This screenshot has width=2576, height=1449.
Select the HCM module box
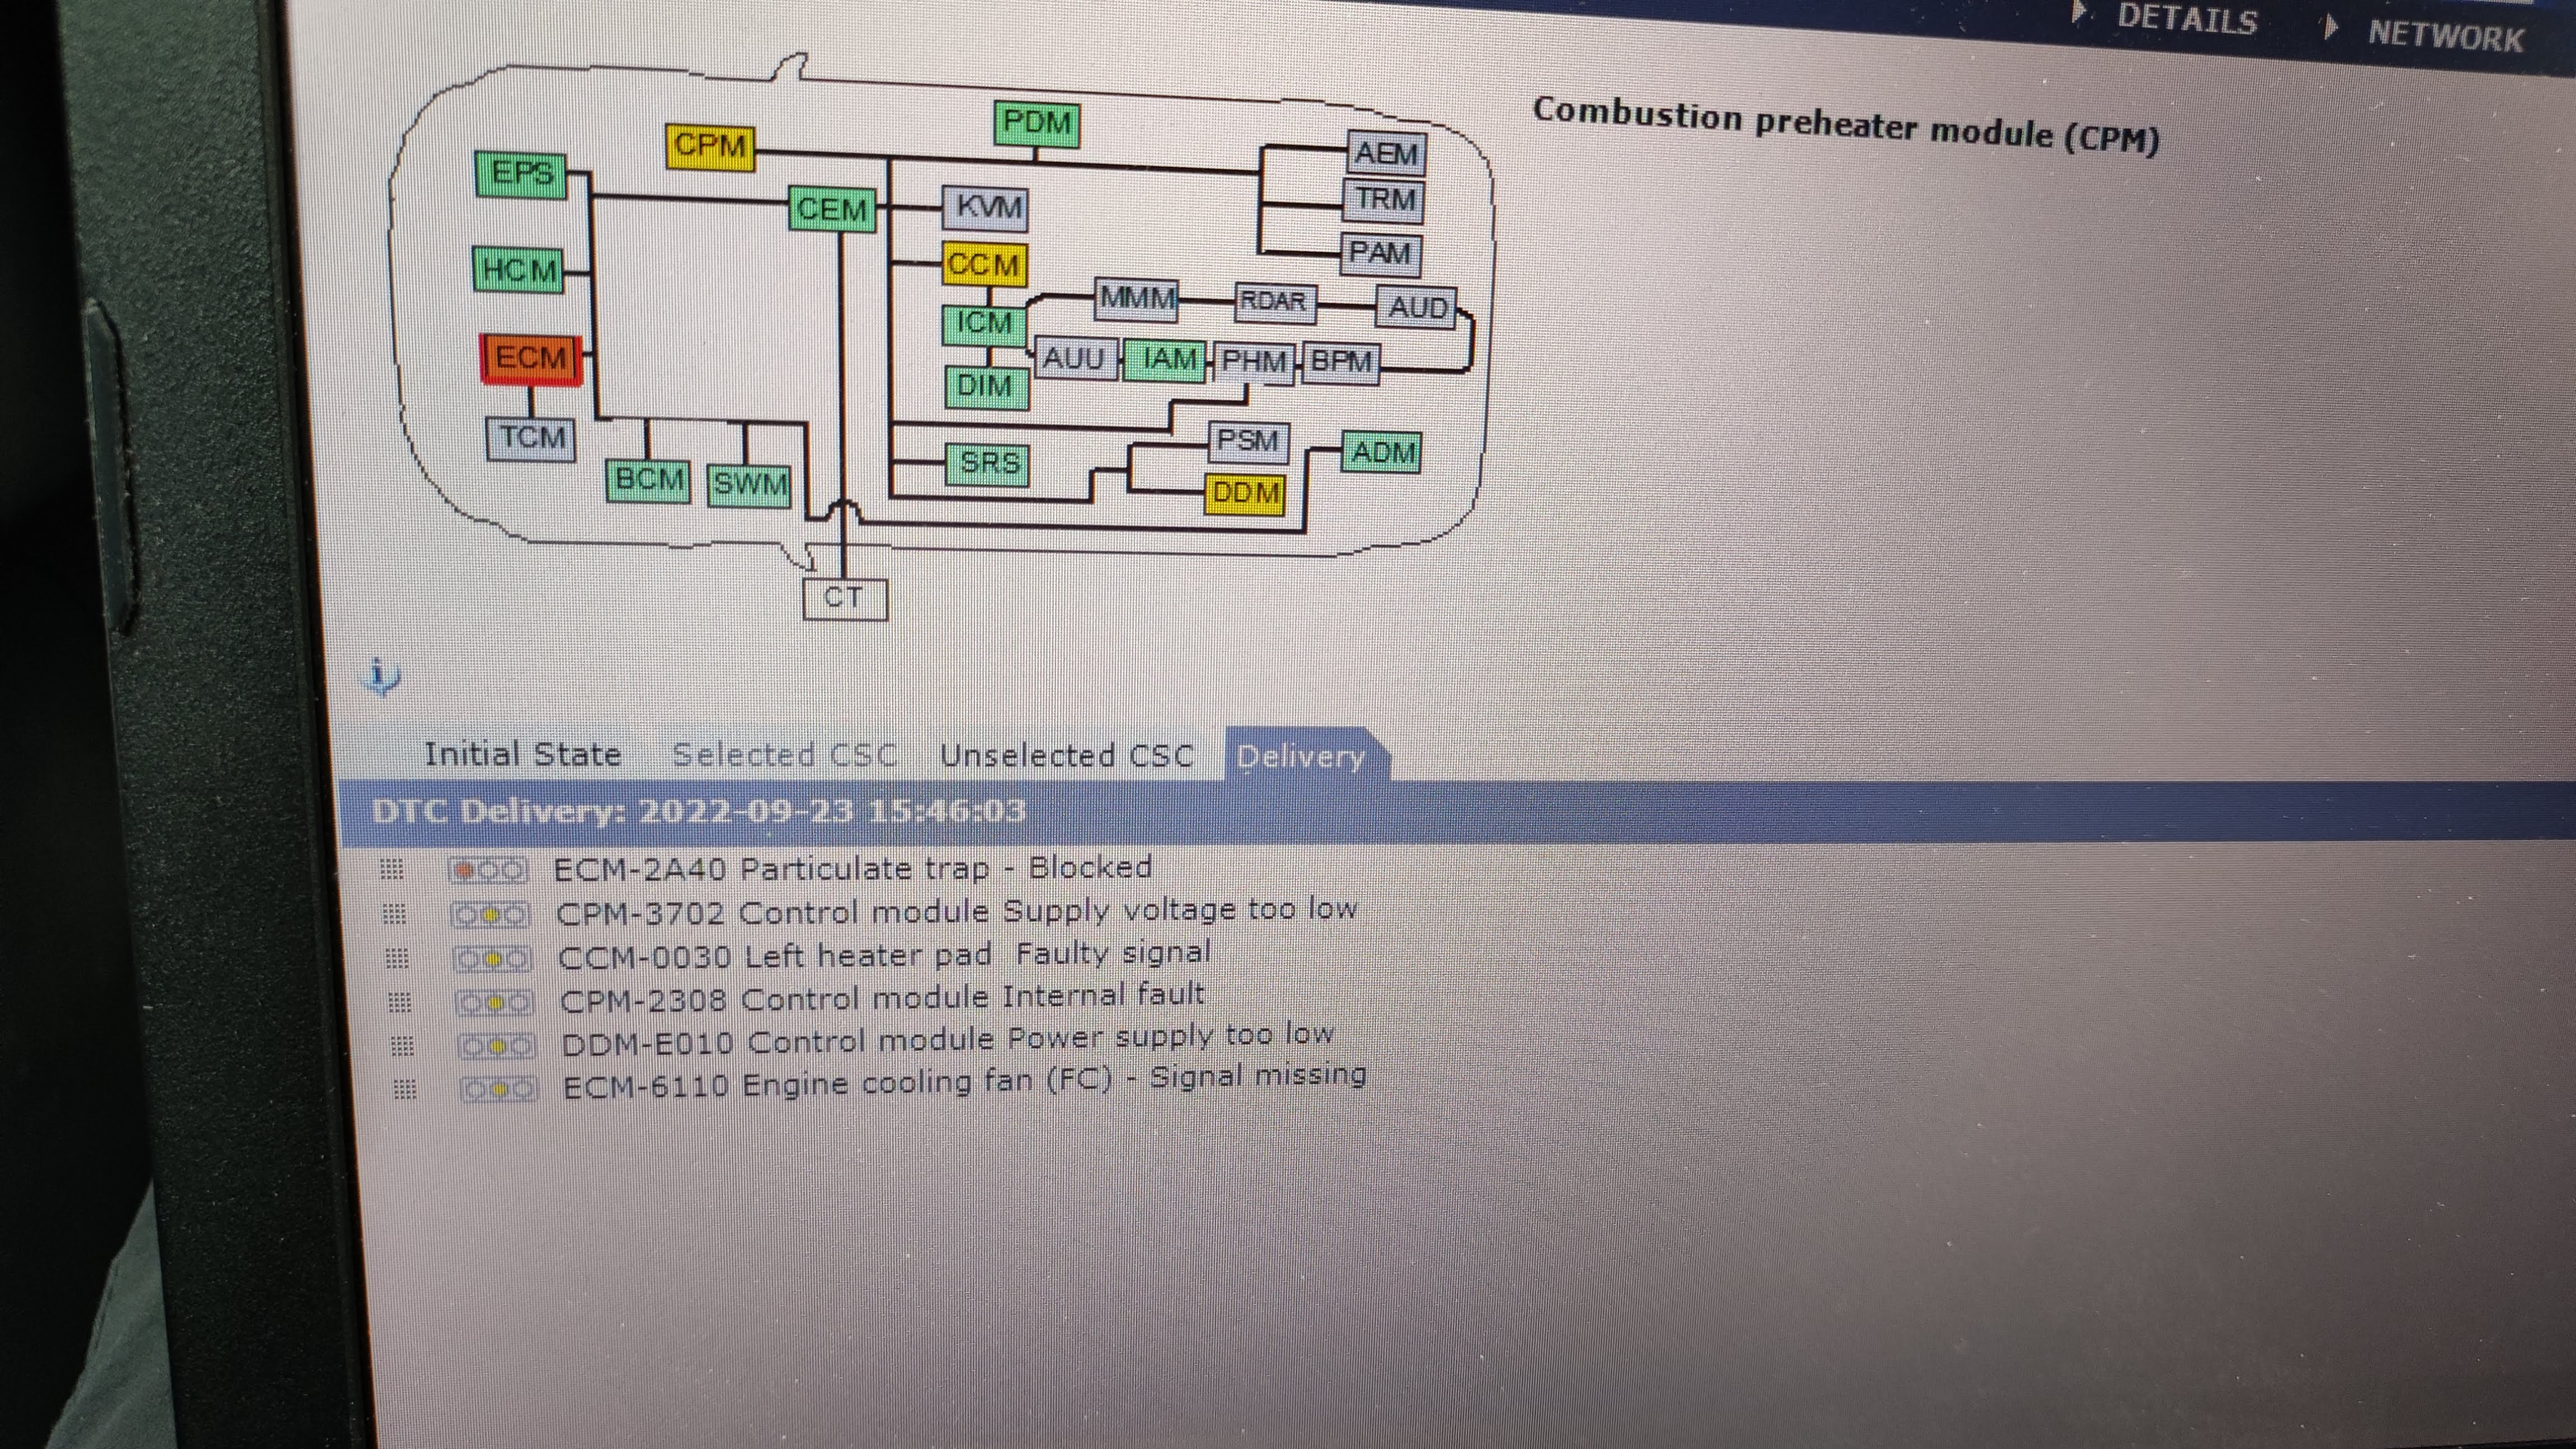(518, 270)
